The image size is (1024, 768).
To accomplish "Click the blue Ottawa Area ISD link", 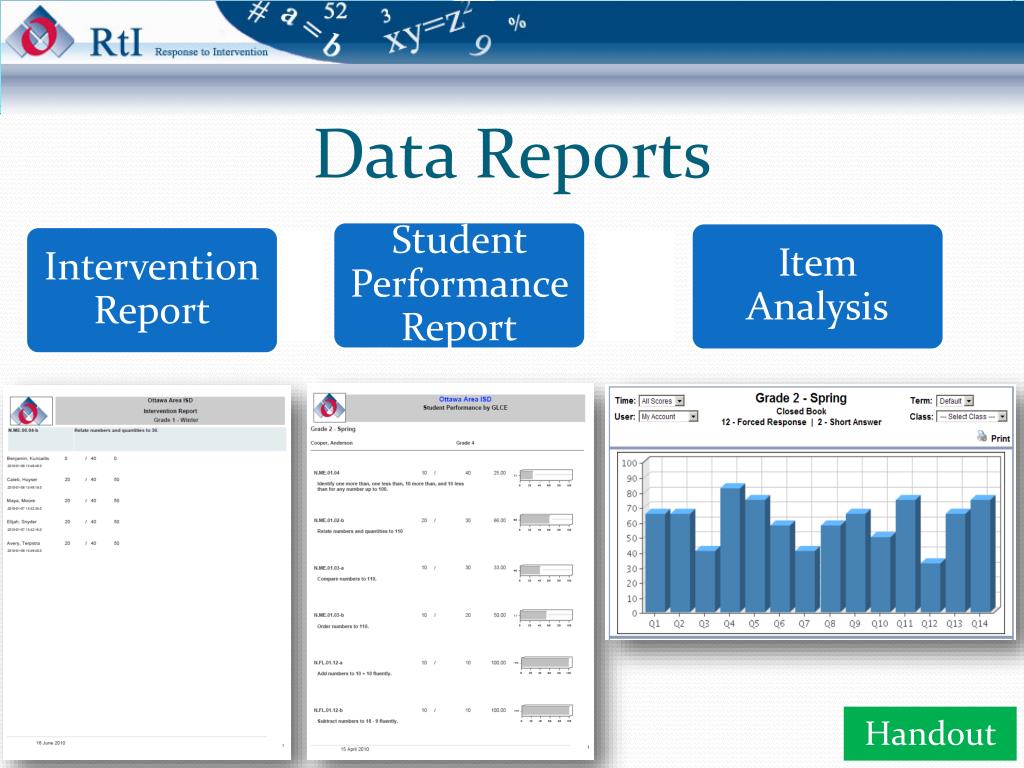I will coord(465,399).
